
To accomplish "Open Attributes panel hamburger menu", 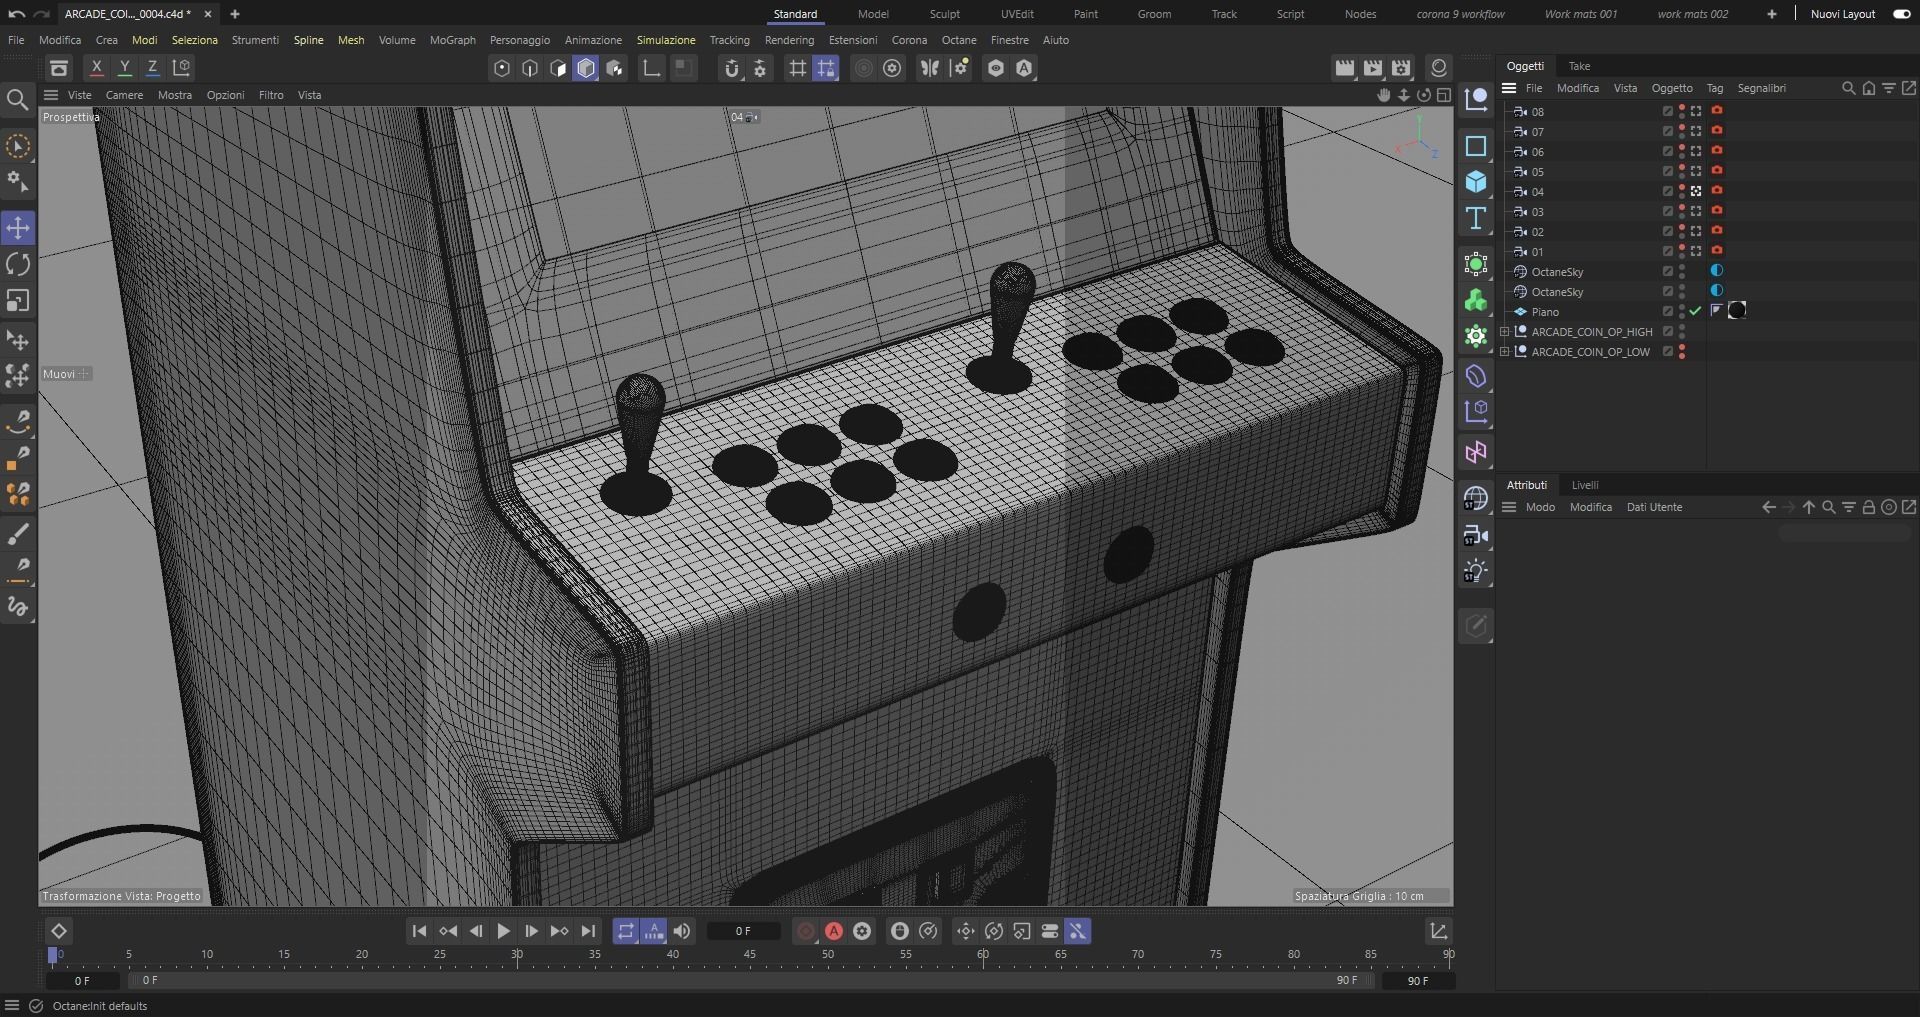I will coord(1509,507).
